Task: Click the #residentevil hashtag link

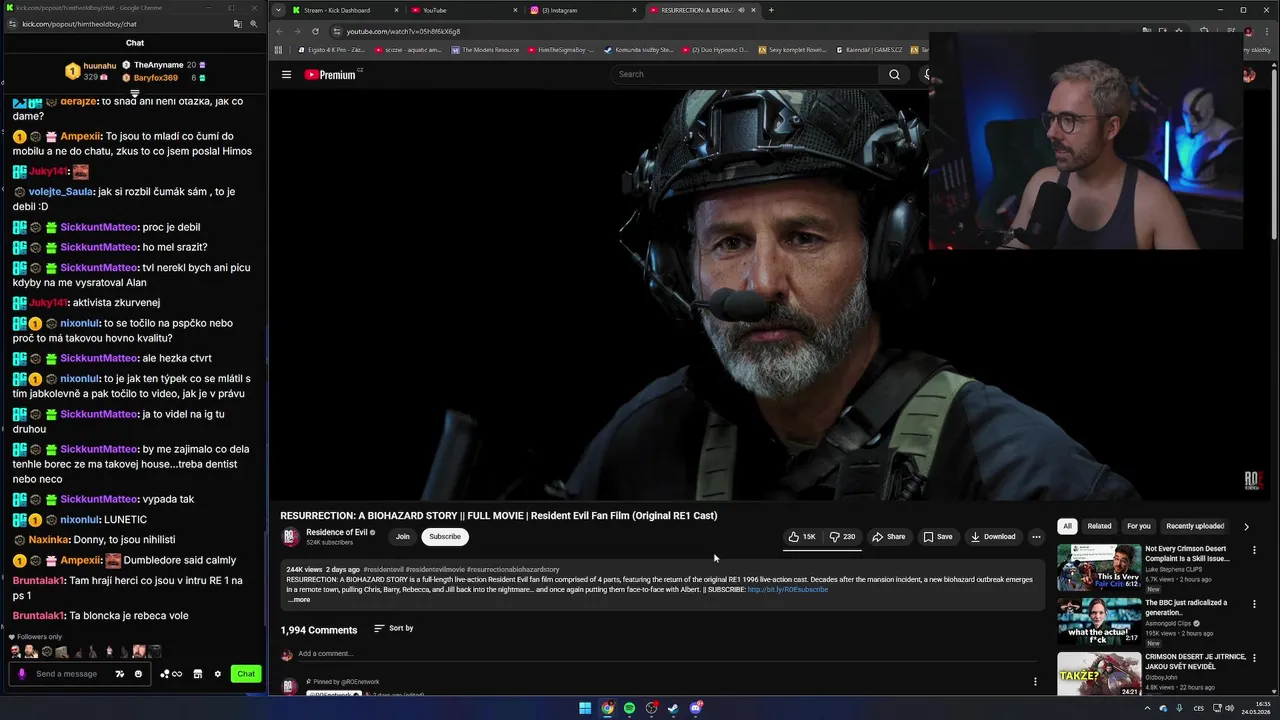Action: tap(384, 570)
